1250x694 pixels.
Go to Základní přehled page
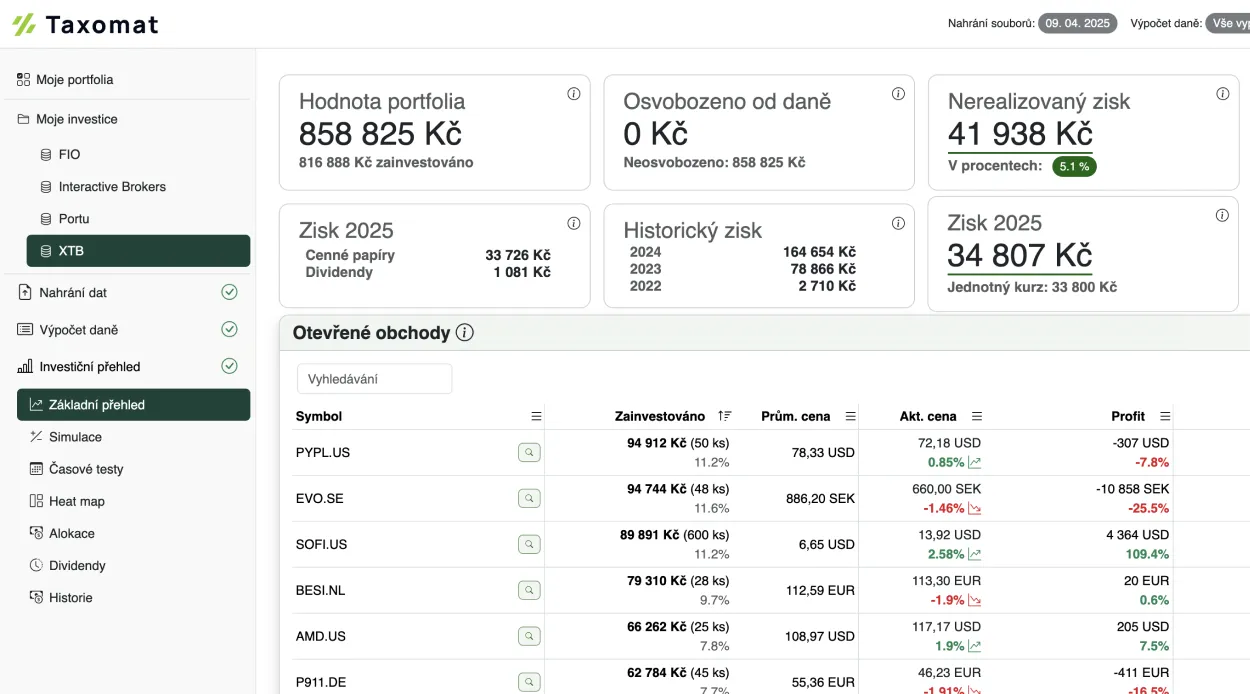[x=133, y=405]
